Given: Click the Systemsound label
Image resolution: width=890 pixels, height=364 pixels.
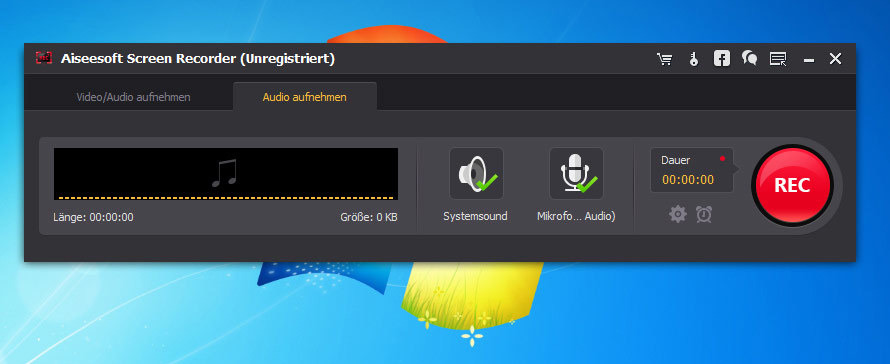Looking at the screenshot, I should click(476, 216).
